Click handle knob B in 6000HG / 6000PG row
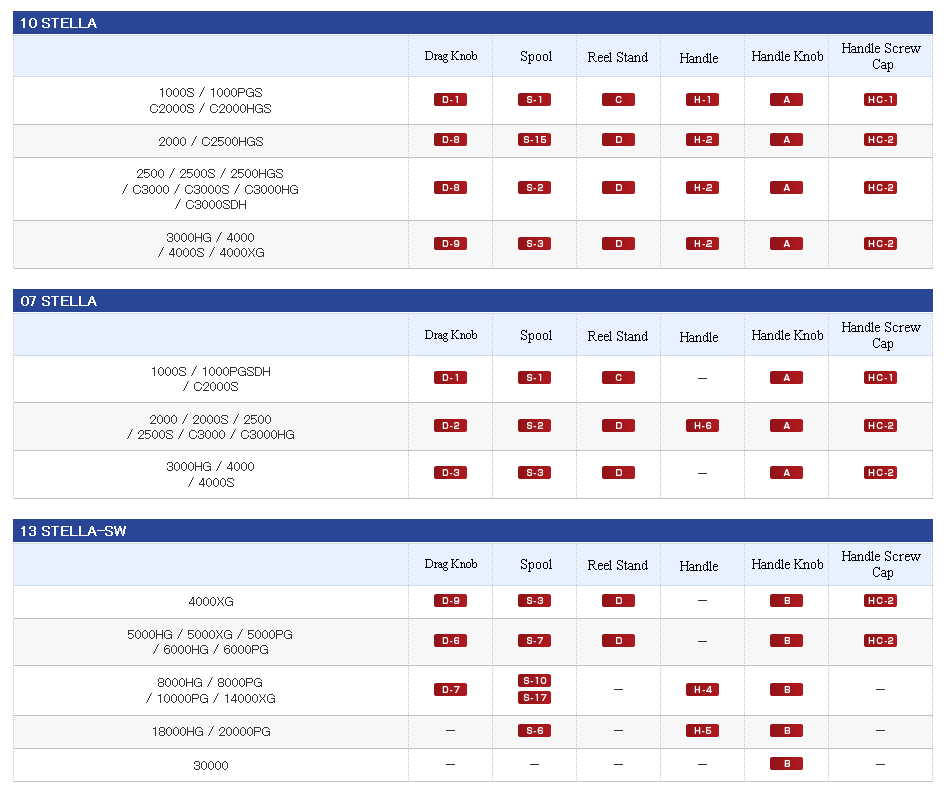Image resolution: width=946 pixels, height=794 pixels. (x=786, y=641)
